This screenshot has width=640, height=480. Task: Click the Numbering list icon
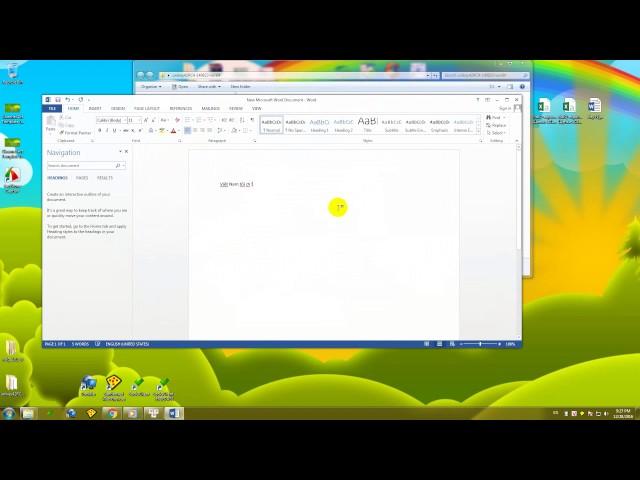(x=198, y=120)
